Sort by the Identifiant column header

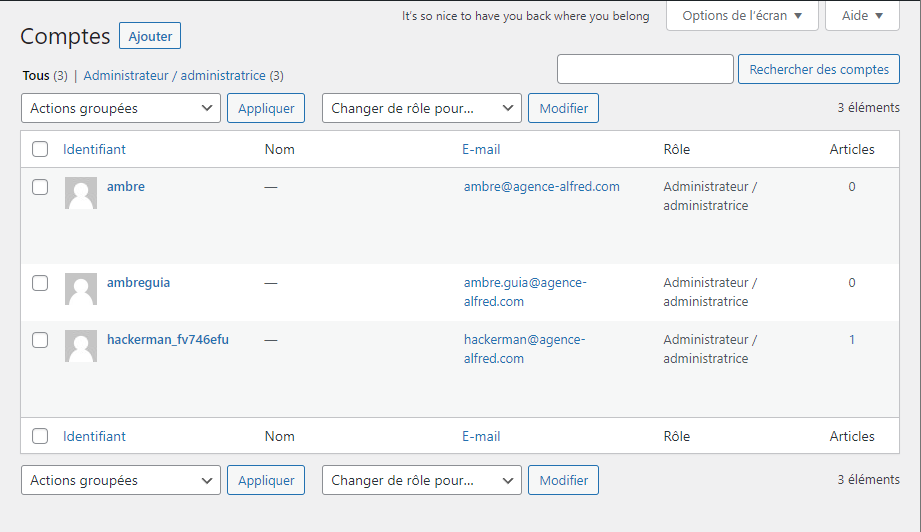94,150
